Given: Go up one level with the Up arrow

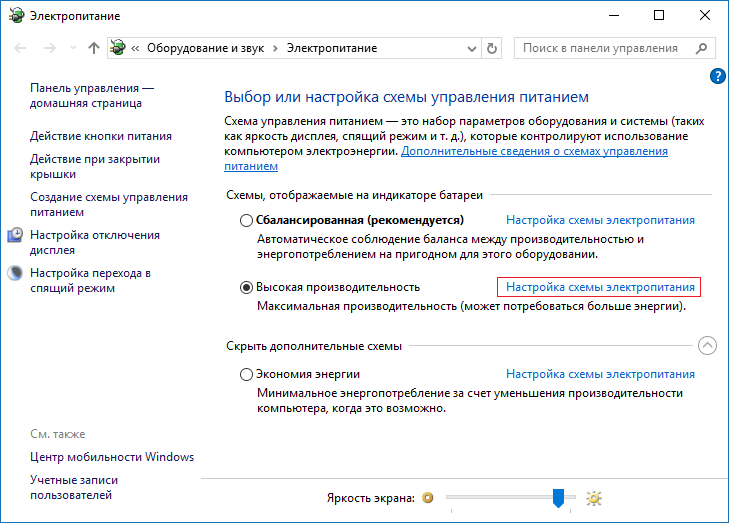Looking at the screenshot, I should (x=94, y=48).
